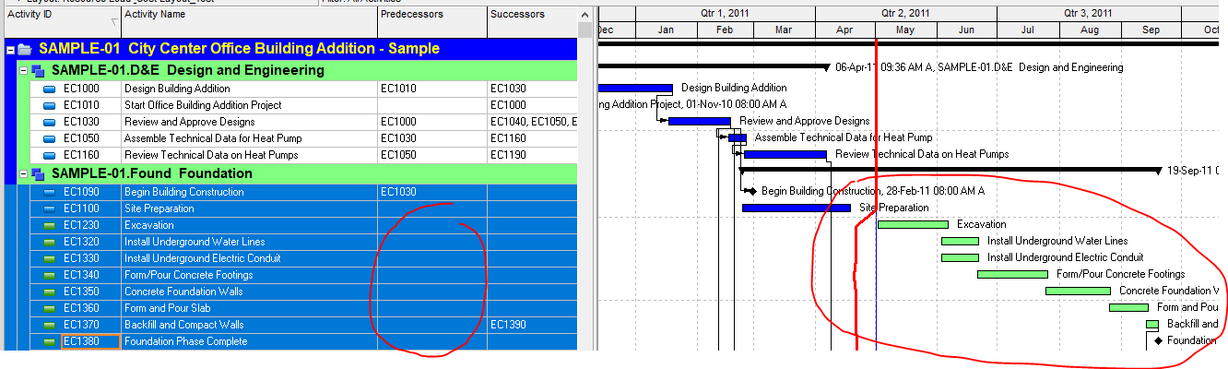Select the EC1330 green activity icon
1228x369 pixels.
tap(50, 258)
